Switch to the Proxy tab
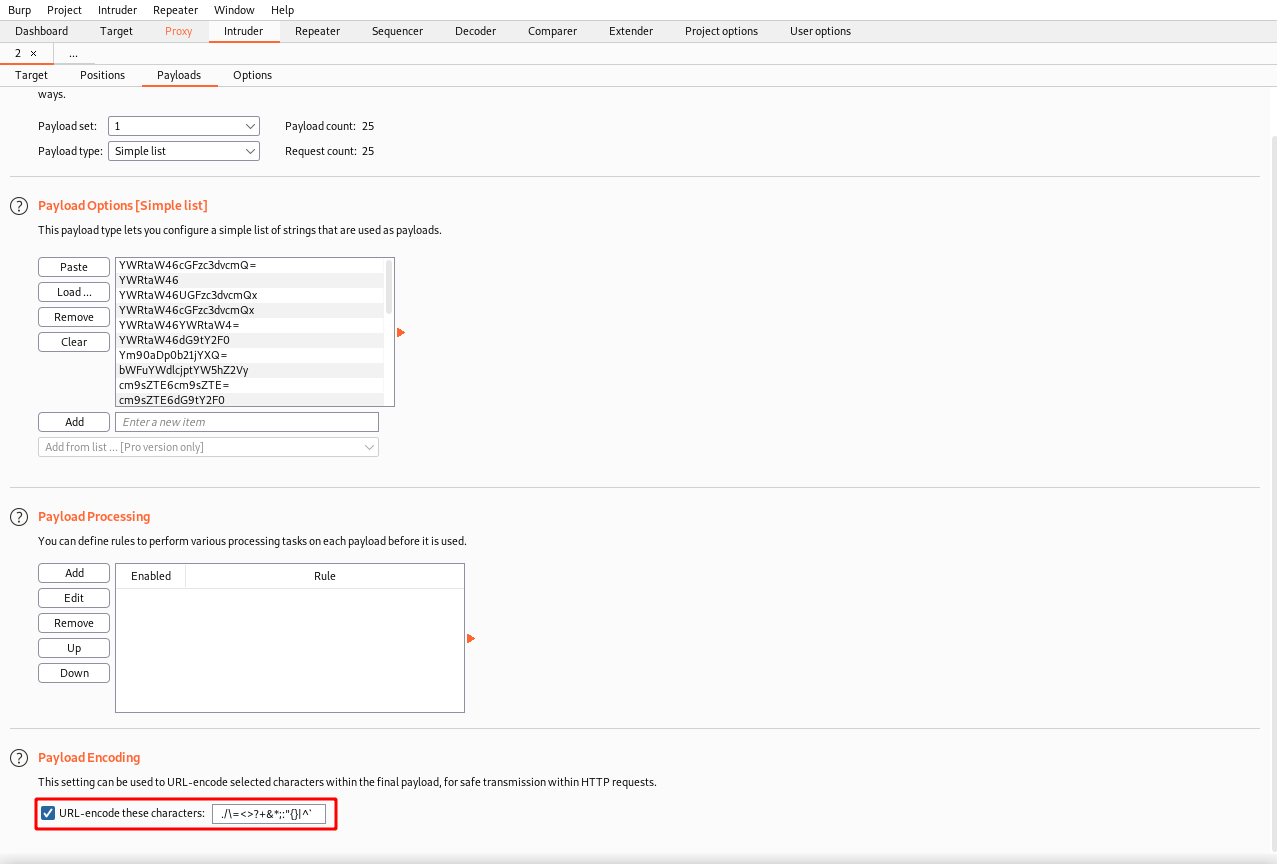The width and height of the screenshot is (1277, 864). (x=179, y=31)
